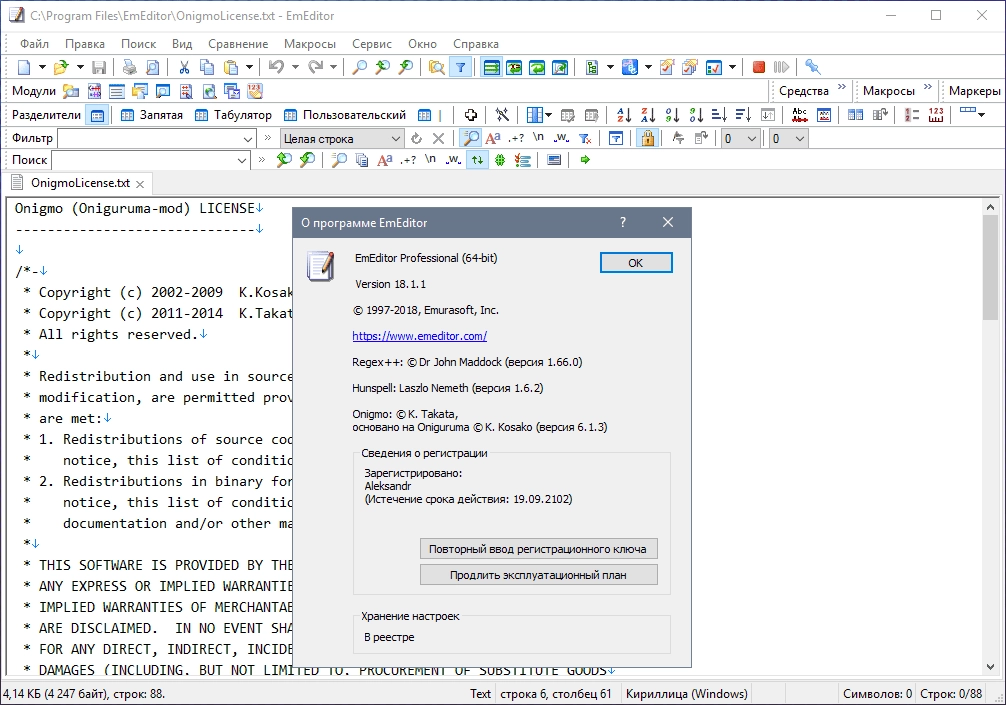The height and width of the screenshot is (705, 1006).
Task: Stop macro recording with the red square icon
Action: pos(758,67)
